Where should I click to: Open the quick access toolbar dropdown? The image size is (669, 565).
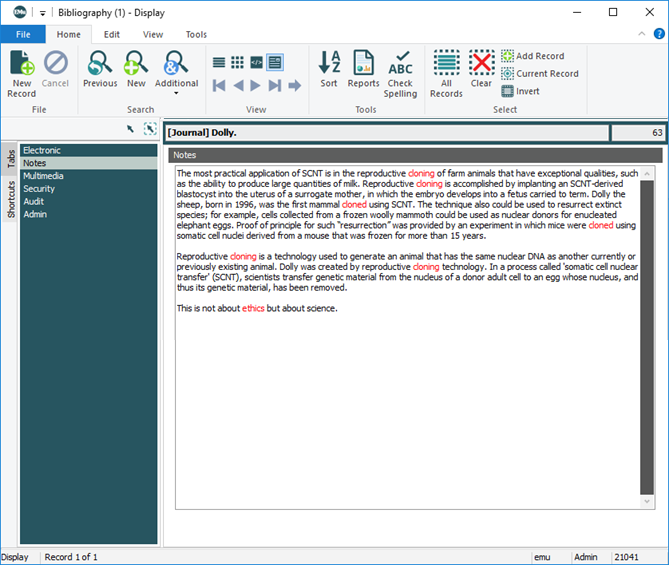click(43, 13)
